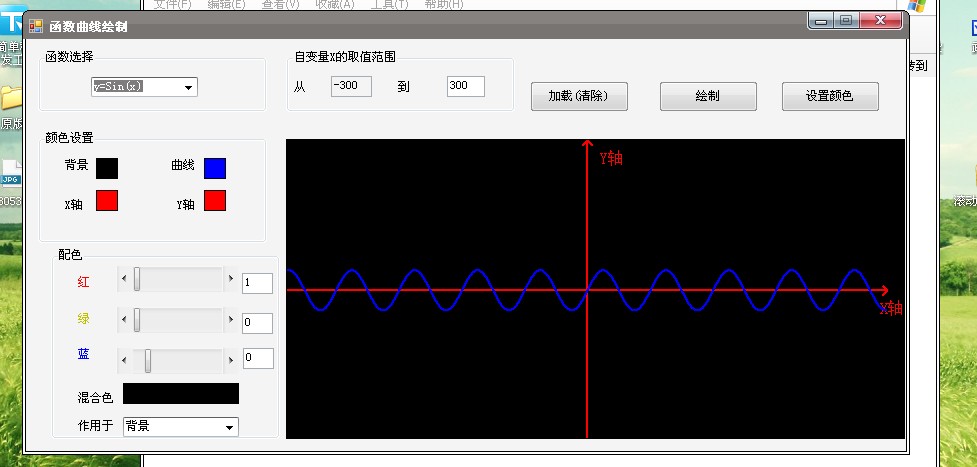This screenshot has width=977, height=467.
Task: Click the 绿 slider's right arrow
Action: point(231,320)
